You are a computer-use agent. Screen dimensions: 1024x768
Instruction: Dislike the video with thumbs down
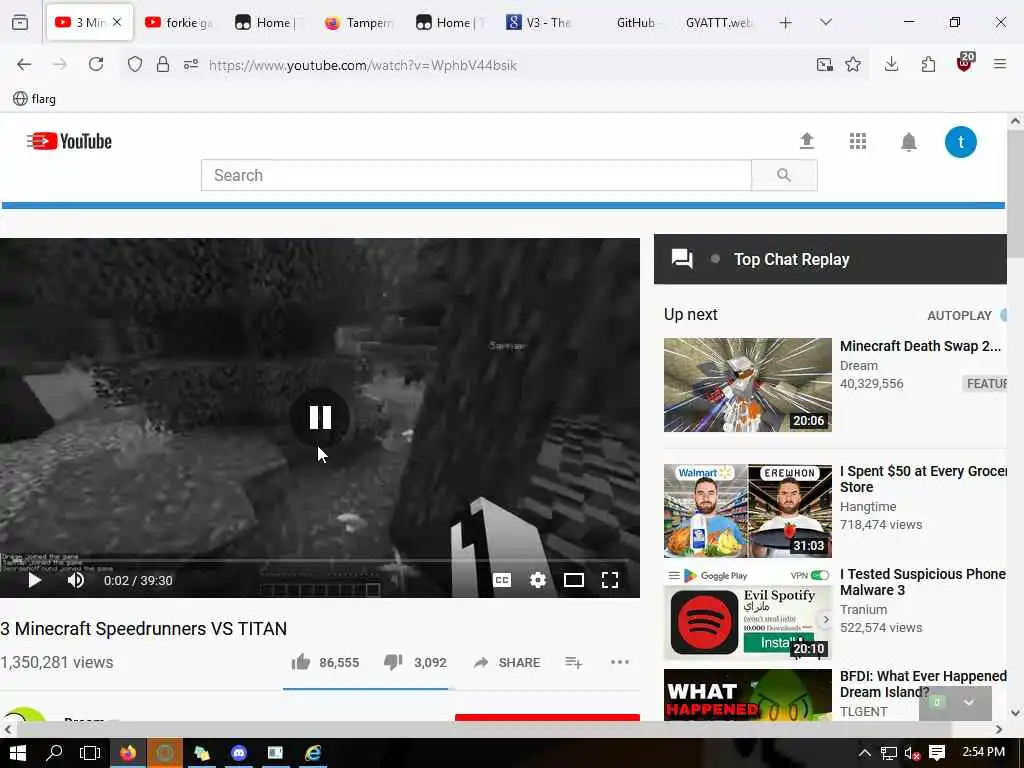click(393, 662)
